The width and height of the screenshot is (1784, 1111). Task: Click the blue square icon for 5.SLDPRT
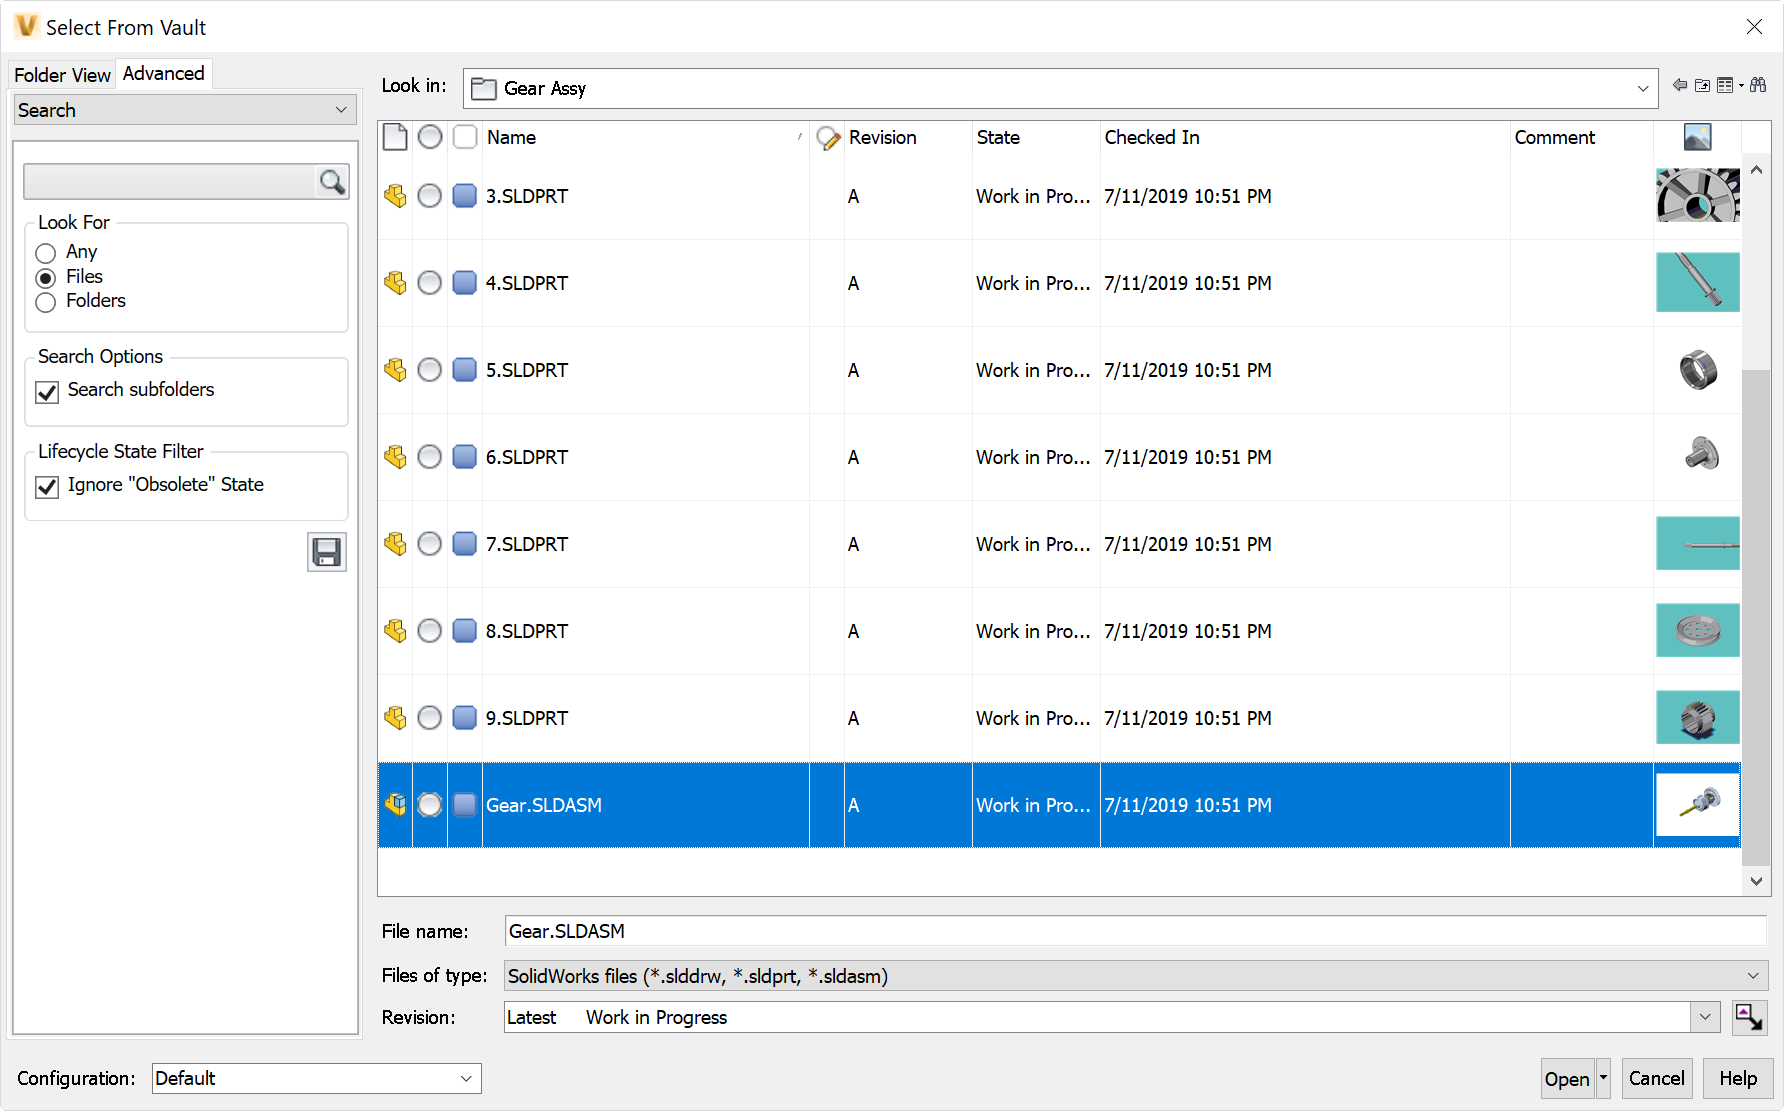tap(464, 370)
